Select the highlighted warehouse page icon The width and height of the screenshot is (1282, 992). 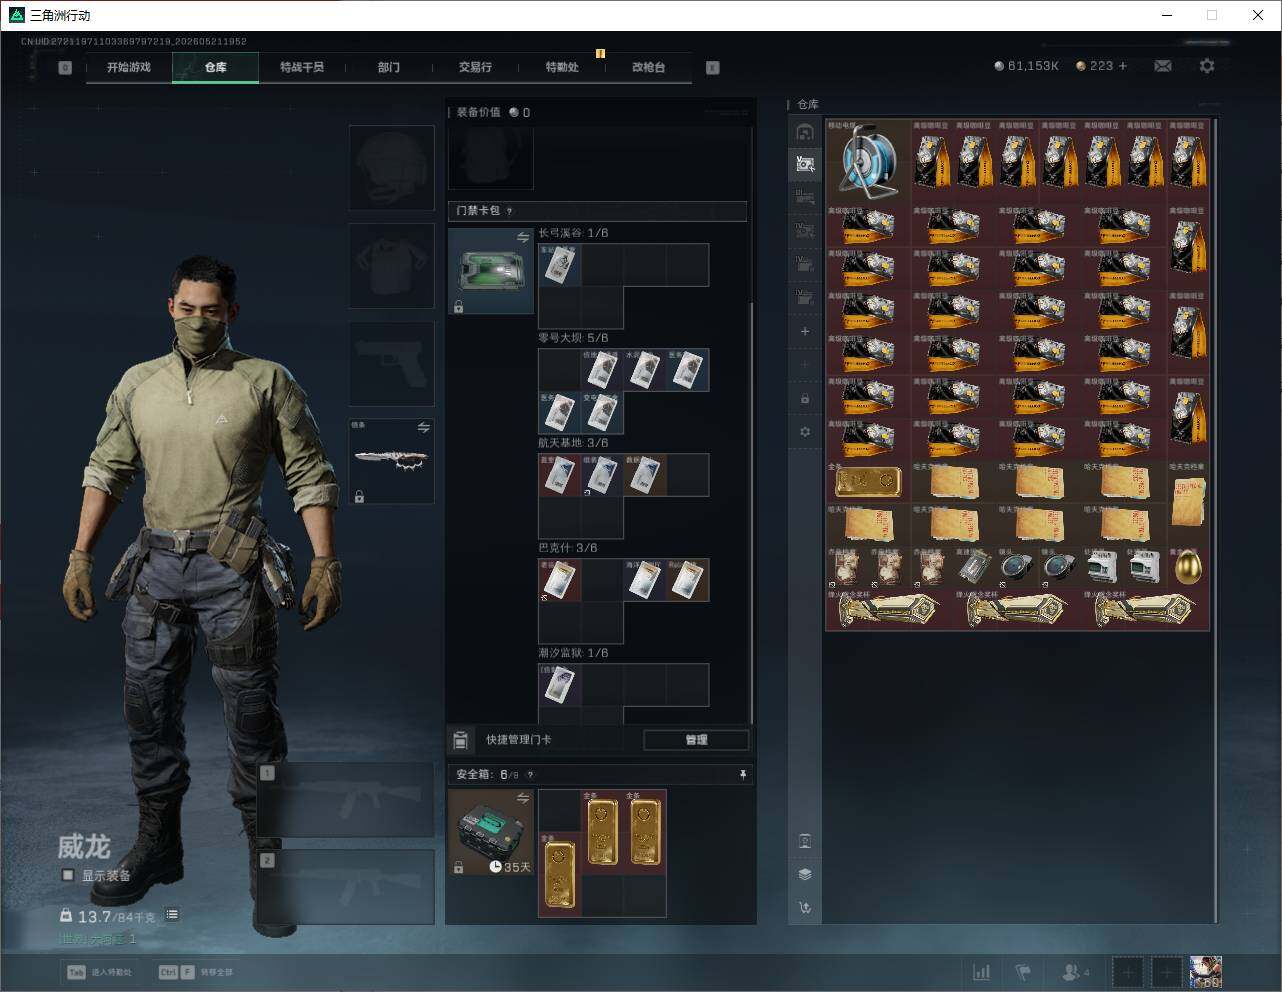(x=805, y=164)
